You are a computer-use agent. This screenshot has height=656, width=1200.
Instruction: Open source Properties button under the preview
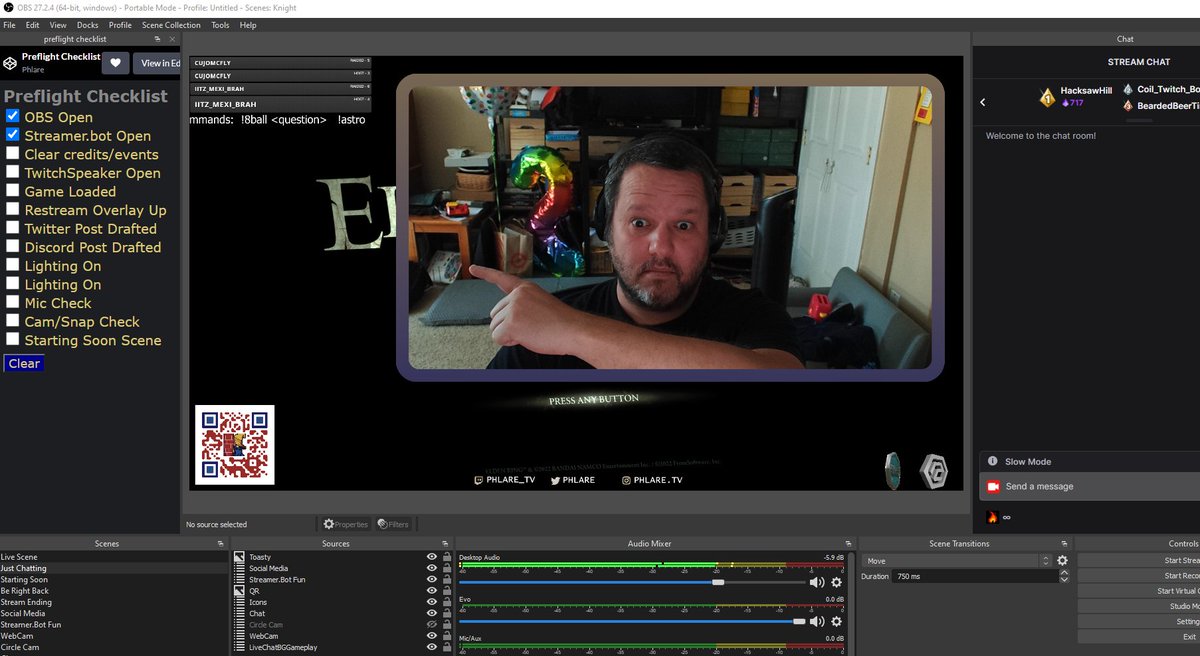(346, 524)
